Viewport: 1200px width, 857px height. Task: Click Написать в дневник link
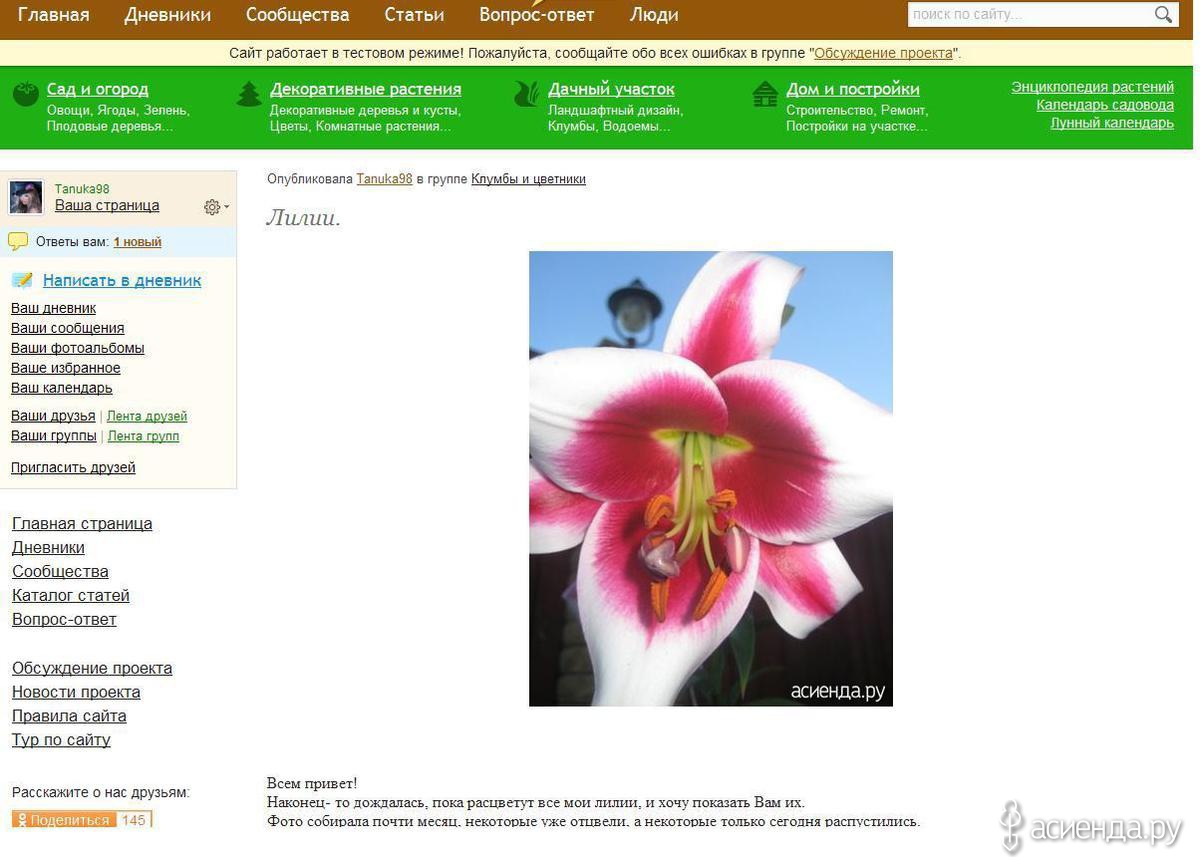122,280
